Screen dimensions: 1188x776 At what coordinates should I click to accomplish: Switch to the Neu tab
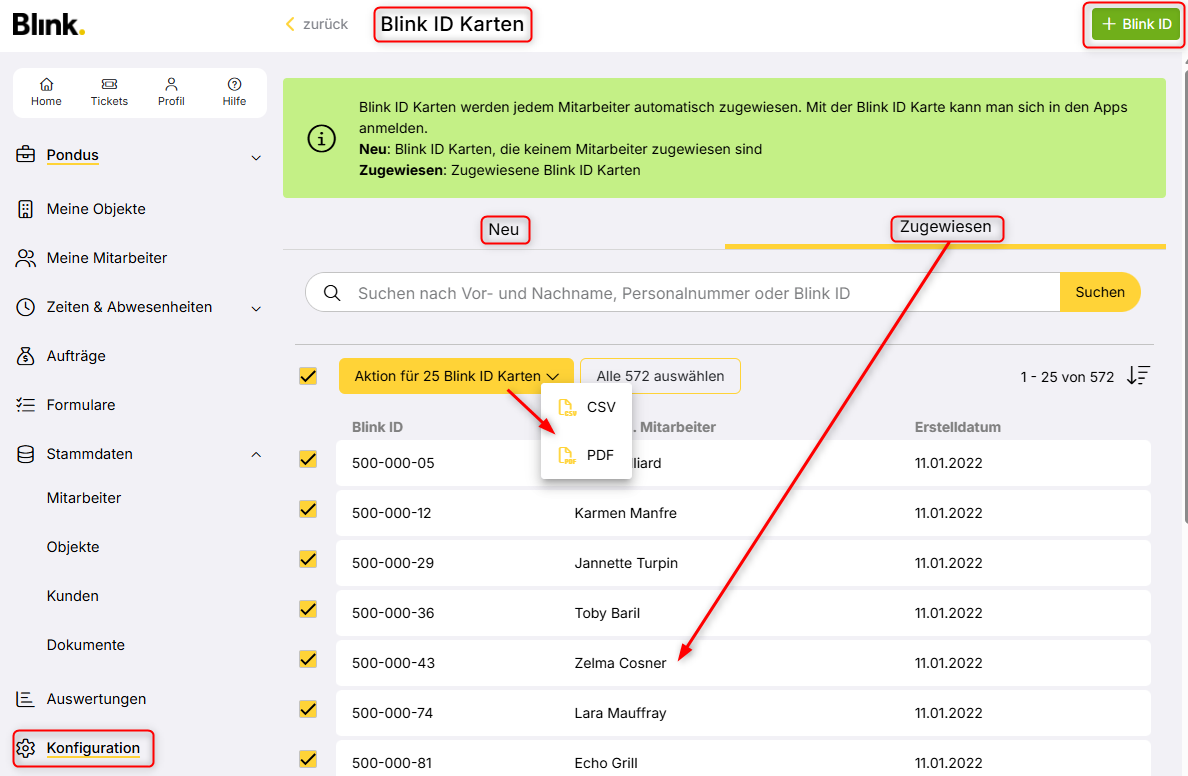pos(504,230)
